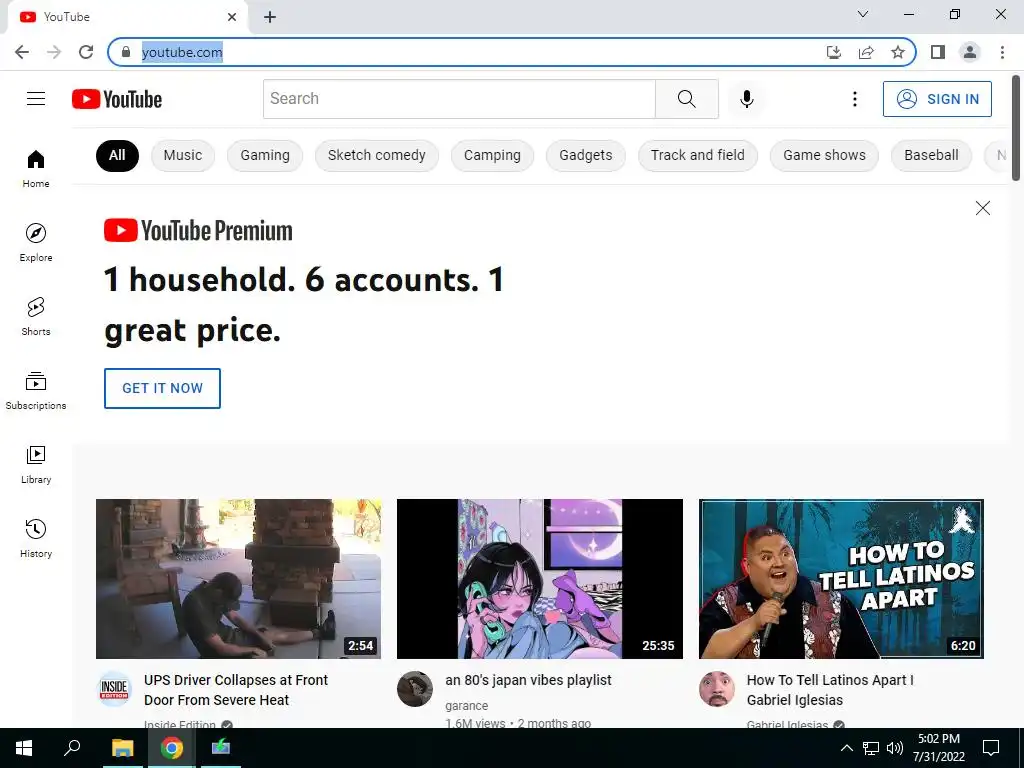Click share this page icon

pos(866,52)
